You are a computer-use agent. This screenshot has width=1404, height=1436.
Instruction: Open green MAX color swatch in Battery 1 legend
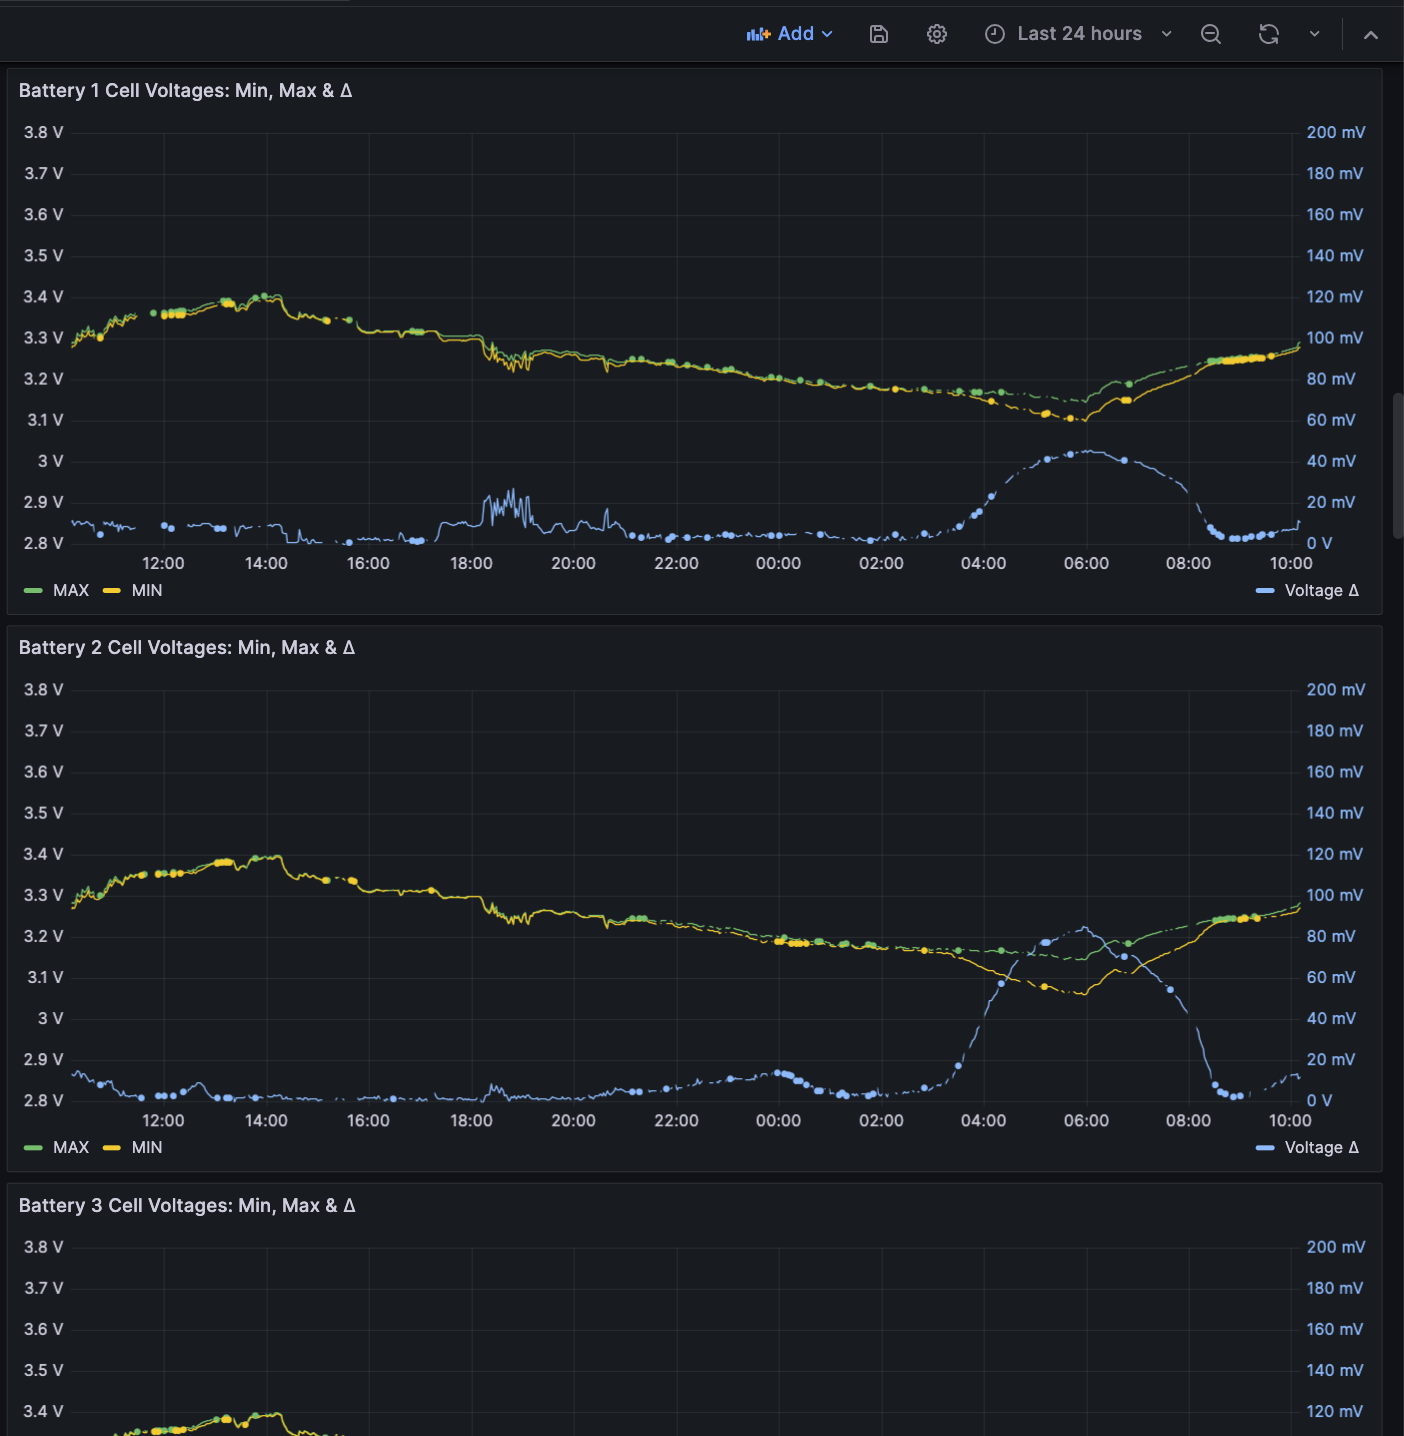point(33,591)
